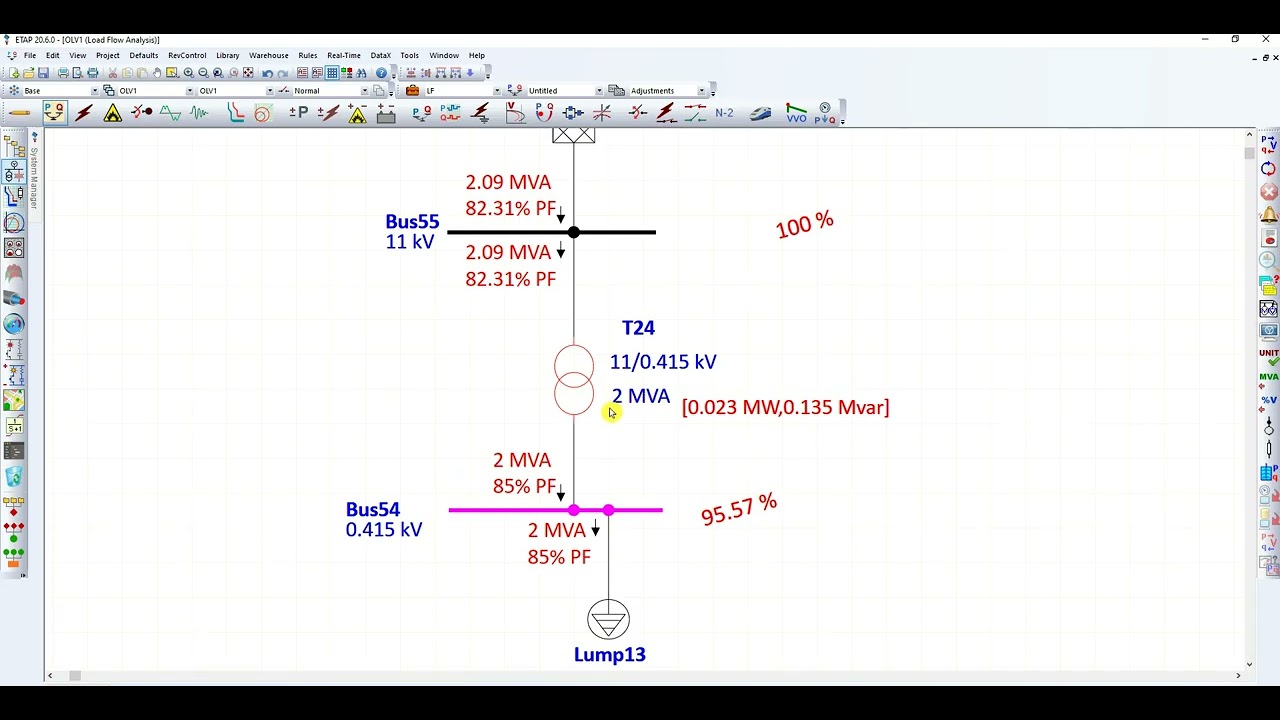This screenshot has width=1280, height=720.
Task: Open the VVO optimization mode icon
Action: click(796, 113)
